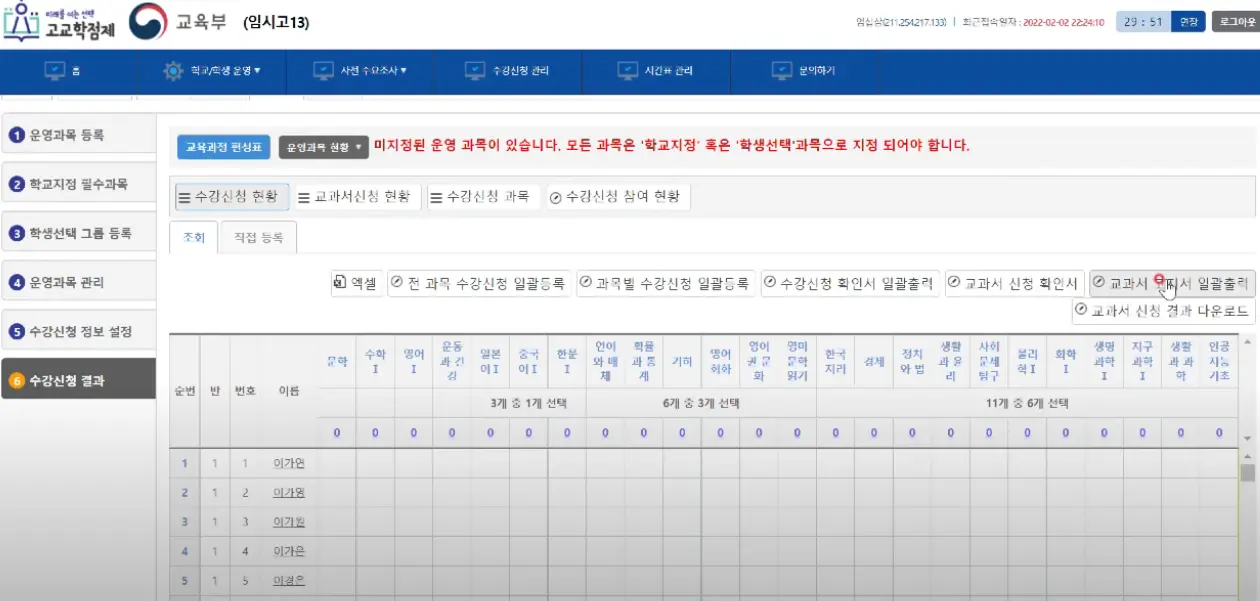Click the 문학 column header

pyautogui.click(x=337, y=361)
